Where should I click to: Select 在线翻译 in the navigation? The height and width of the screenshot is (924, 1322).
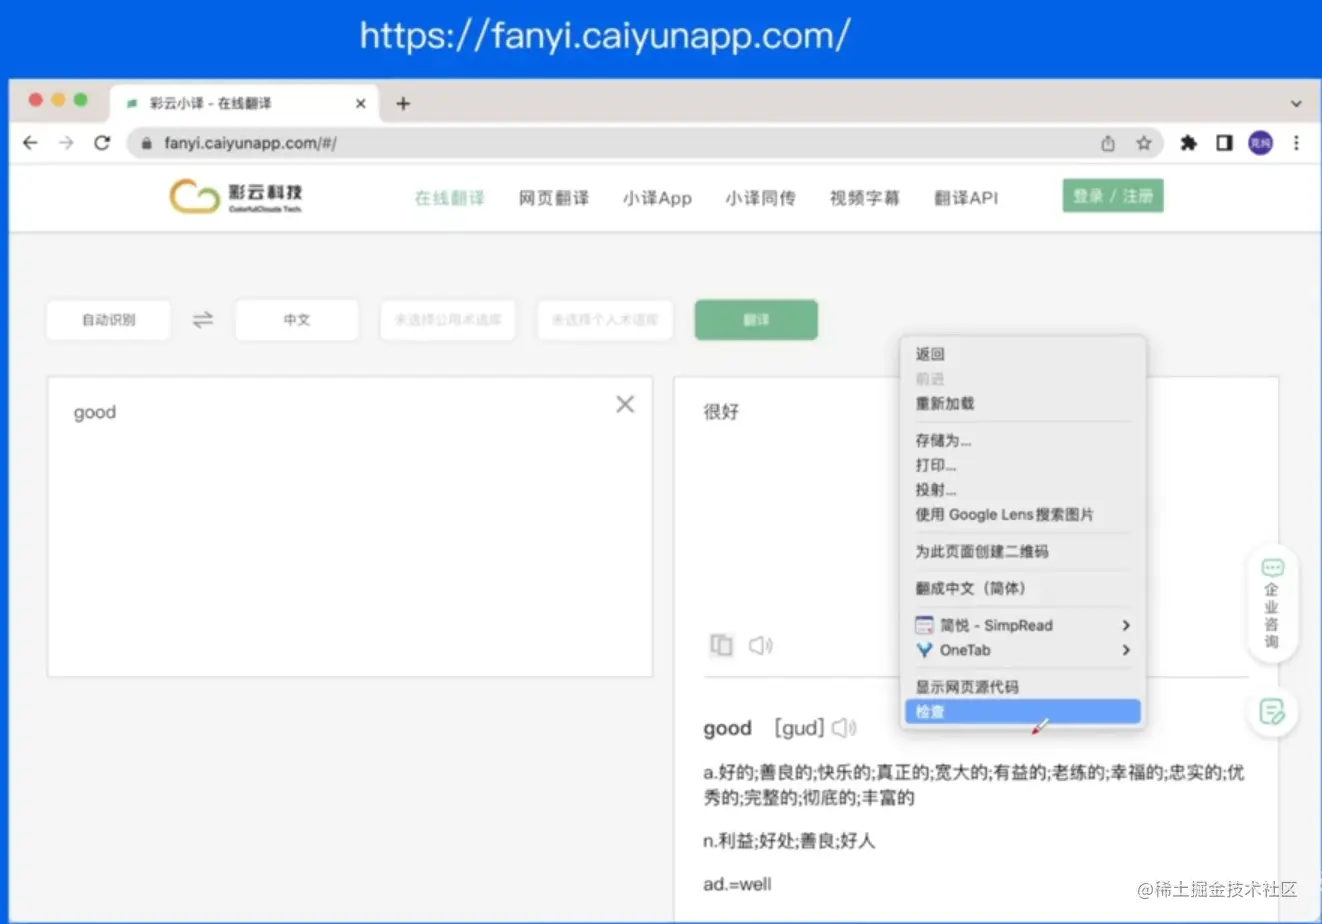tap(449, 198)
